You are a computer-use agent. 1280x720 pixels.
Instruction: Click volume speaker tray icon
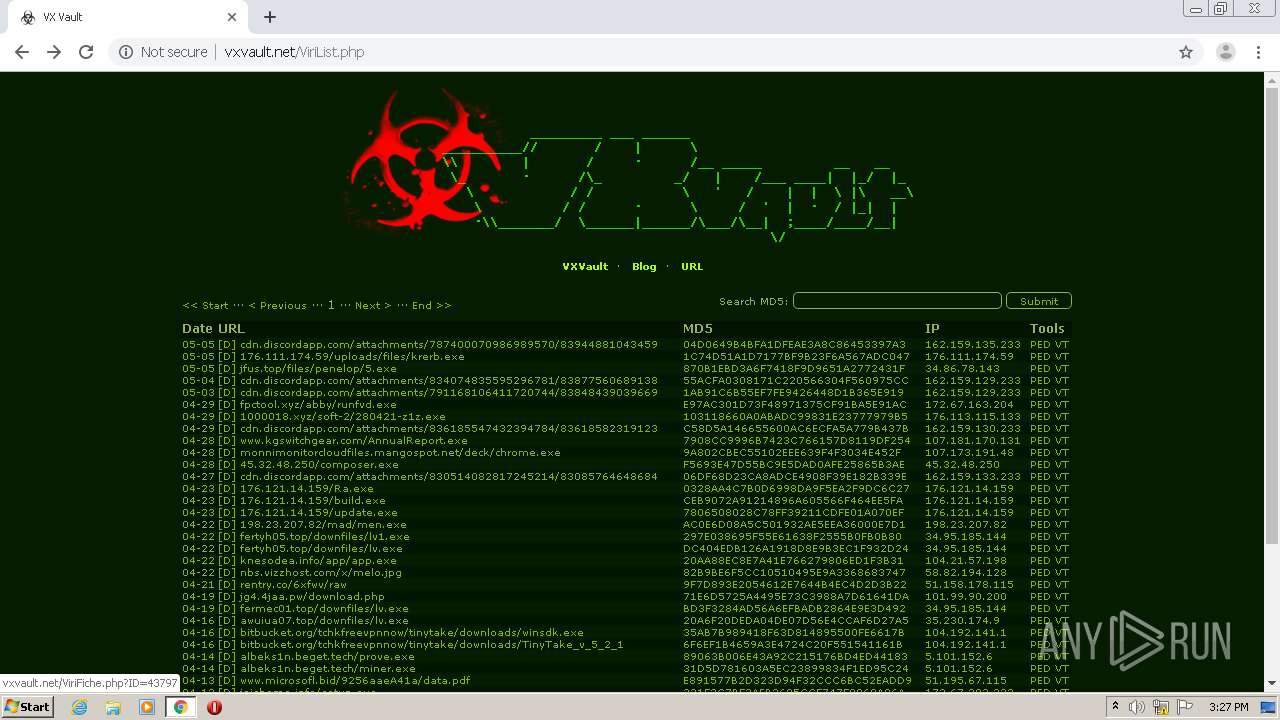[x=1136, y=707]
